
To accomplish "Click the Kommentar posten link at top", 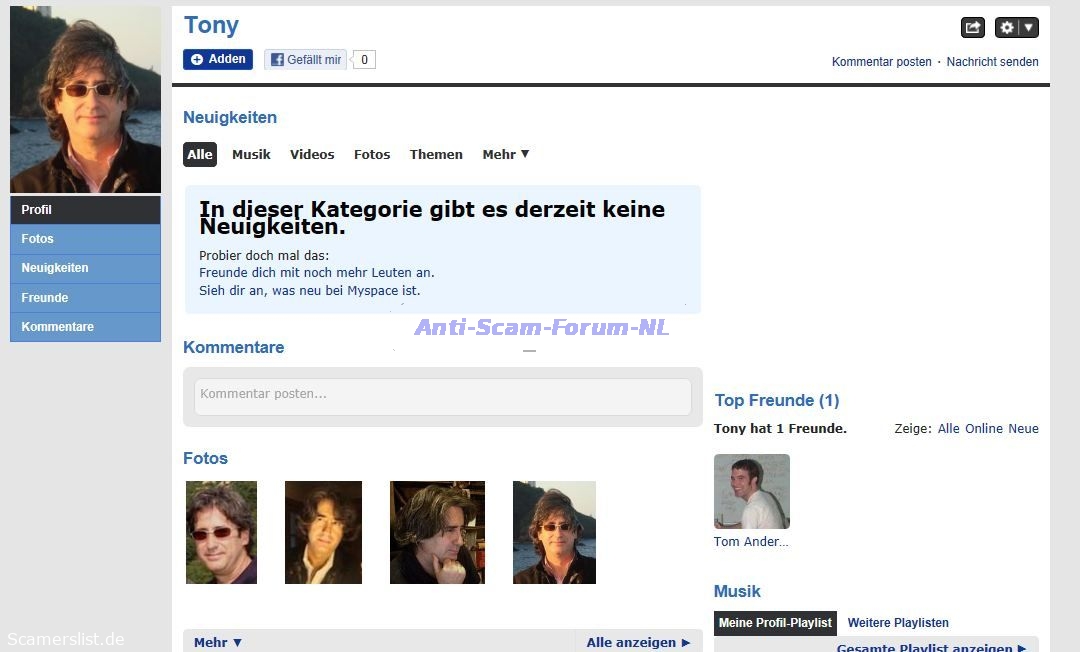I will click(881, 62).
